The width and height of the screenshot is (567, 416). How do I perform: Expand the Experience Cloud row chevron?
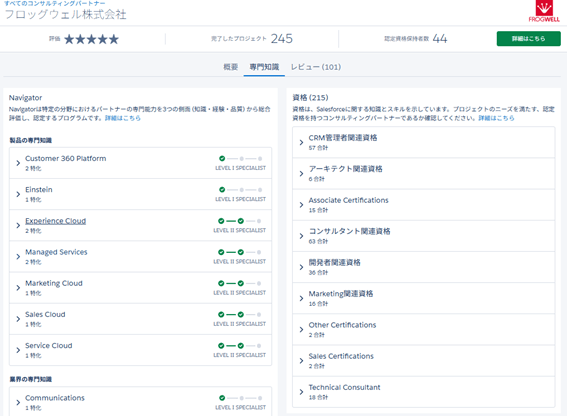(x=18, y=225)
